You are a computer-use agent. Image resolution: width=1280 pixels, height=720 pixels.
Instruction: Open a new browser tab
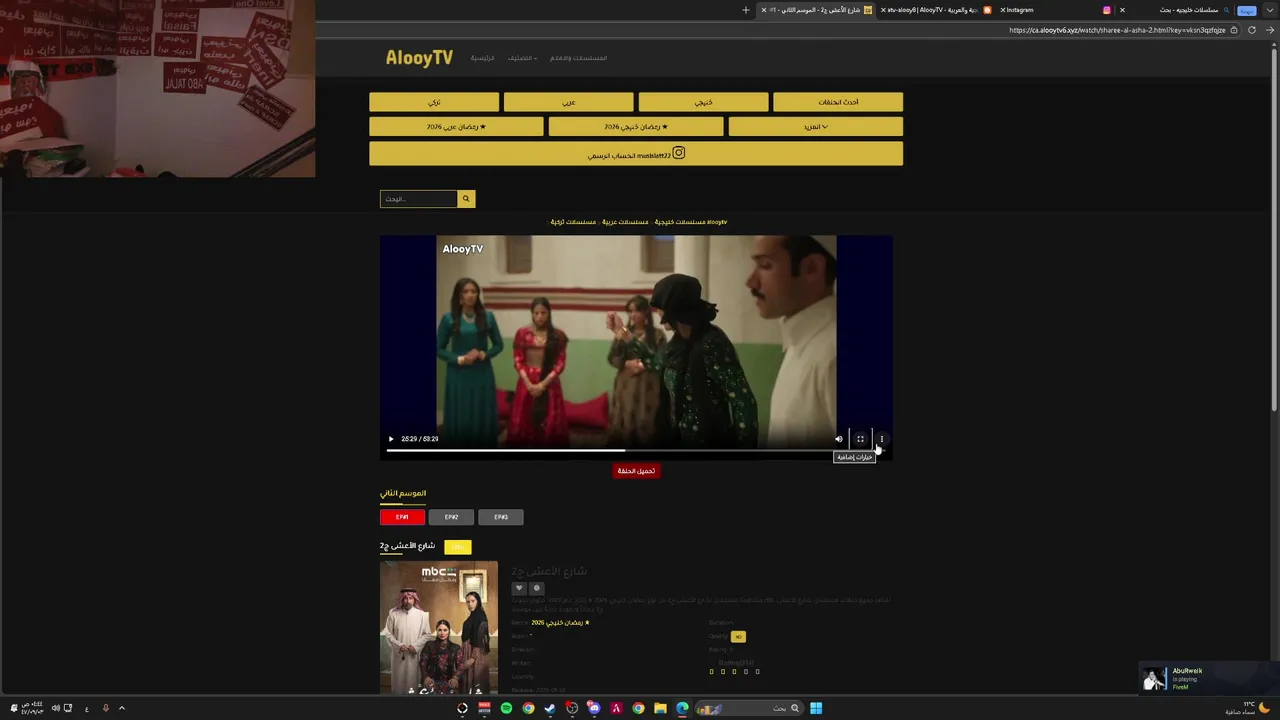pos(745,10)
